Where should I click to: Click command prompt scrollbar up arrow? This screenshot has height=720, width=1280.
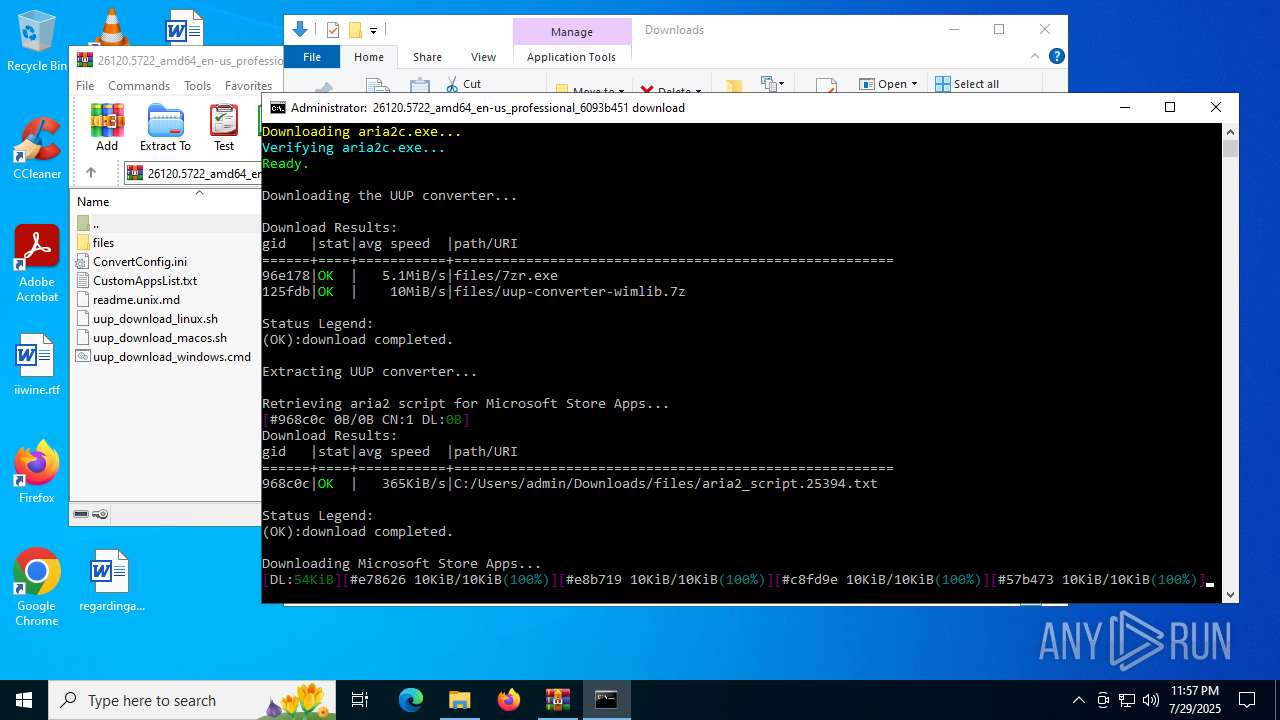coord(1230,131)
